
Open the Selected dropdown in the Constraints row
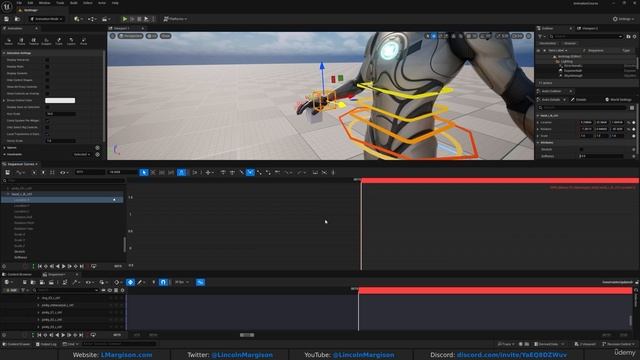tap(82, 155)
